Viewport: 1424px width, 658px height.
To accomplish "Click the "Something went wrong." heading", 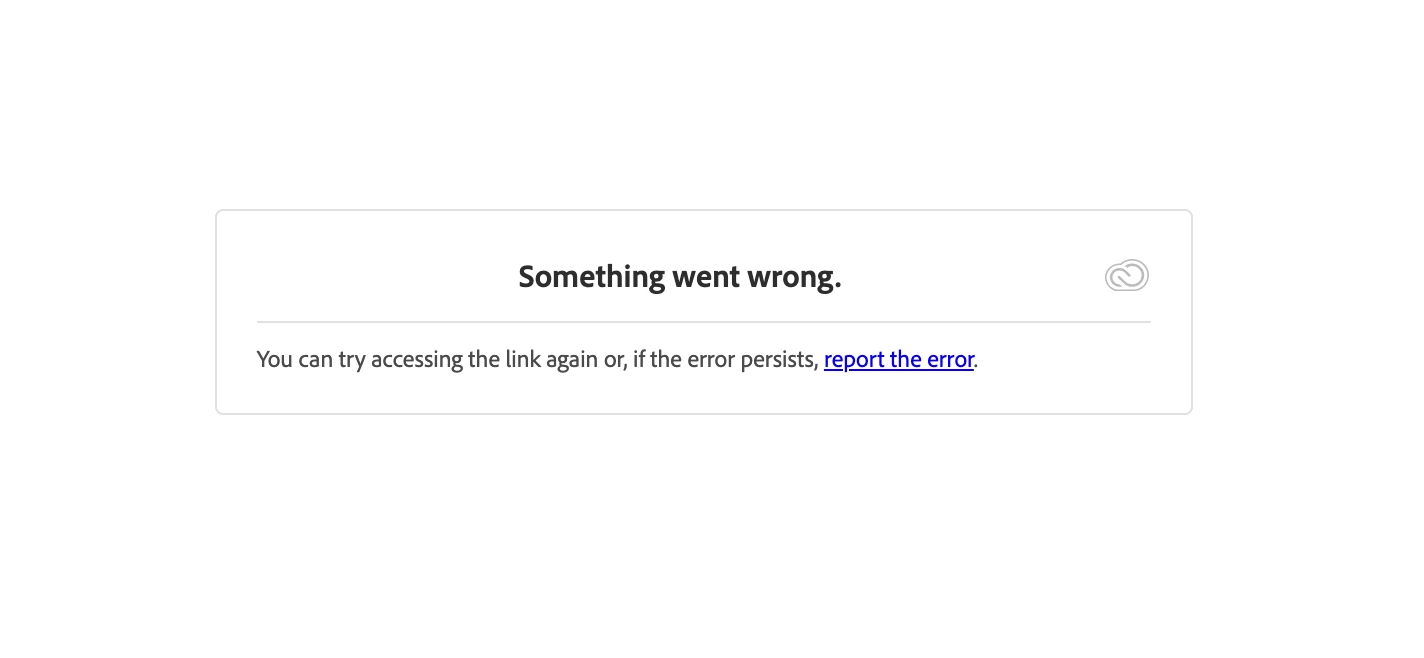I will click(680, 276).
